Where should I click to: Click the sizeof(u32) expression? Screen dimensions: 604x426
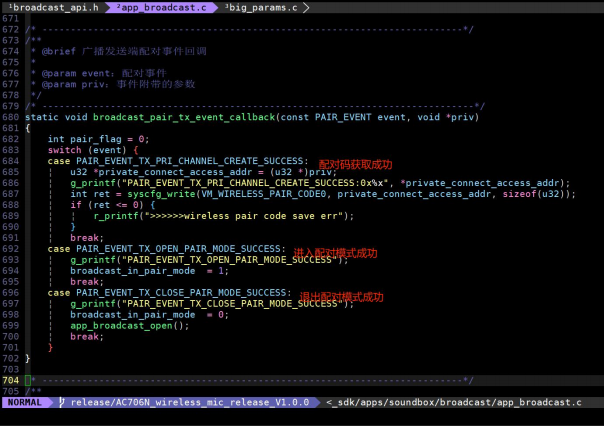pyautogui.click(x=534, y=194)
